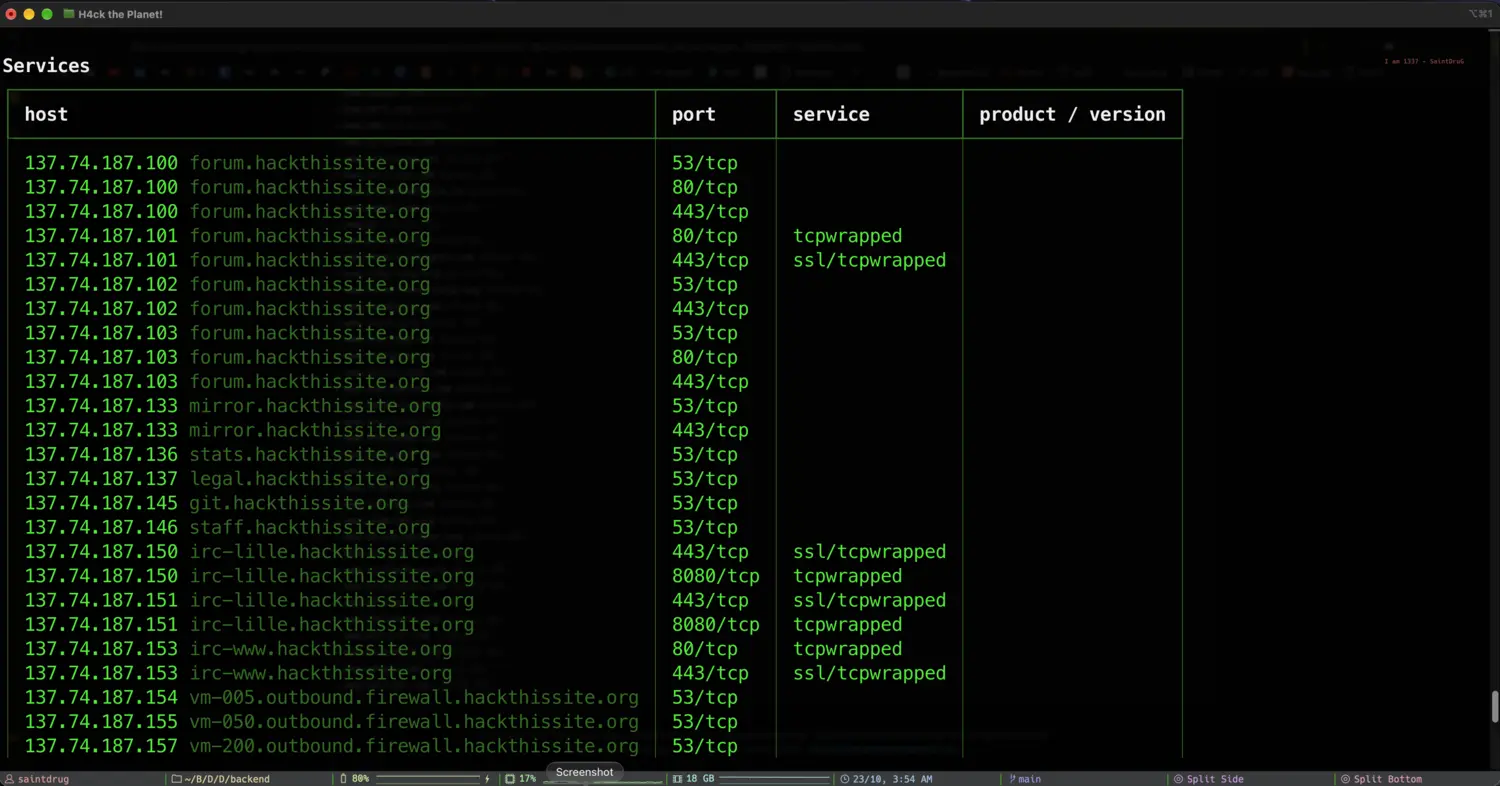Select the 'H4ck the Planet!' tab title
1500x786 pixels.
point(120,14)
